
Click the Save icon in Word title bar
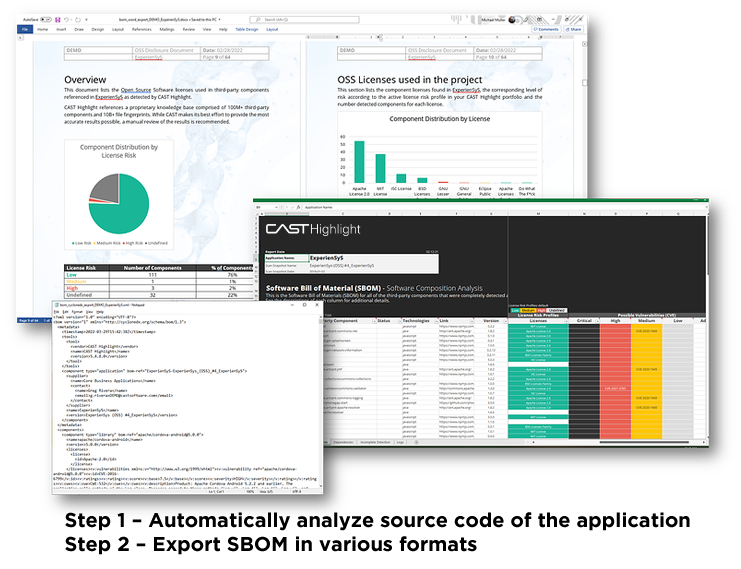57,18
